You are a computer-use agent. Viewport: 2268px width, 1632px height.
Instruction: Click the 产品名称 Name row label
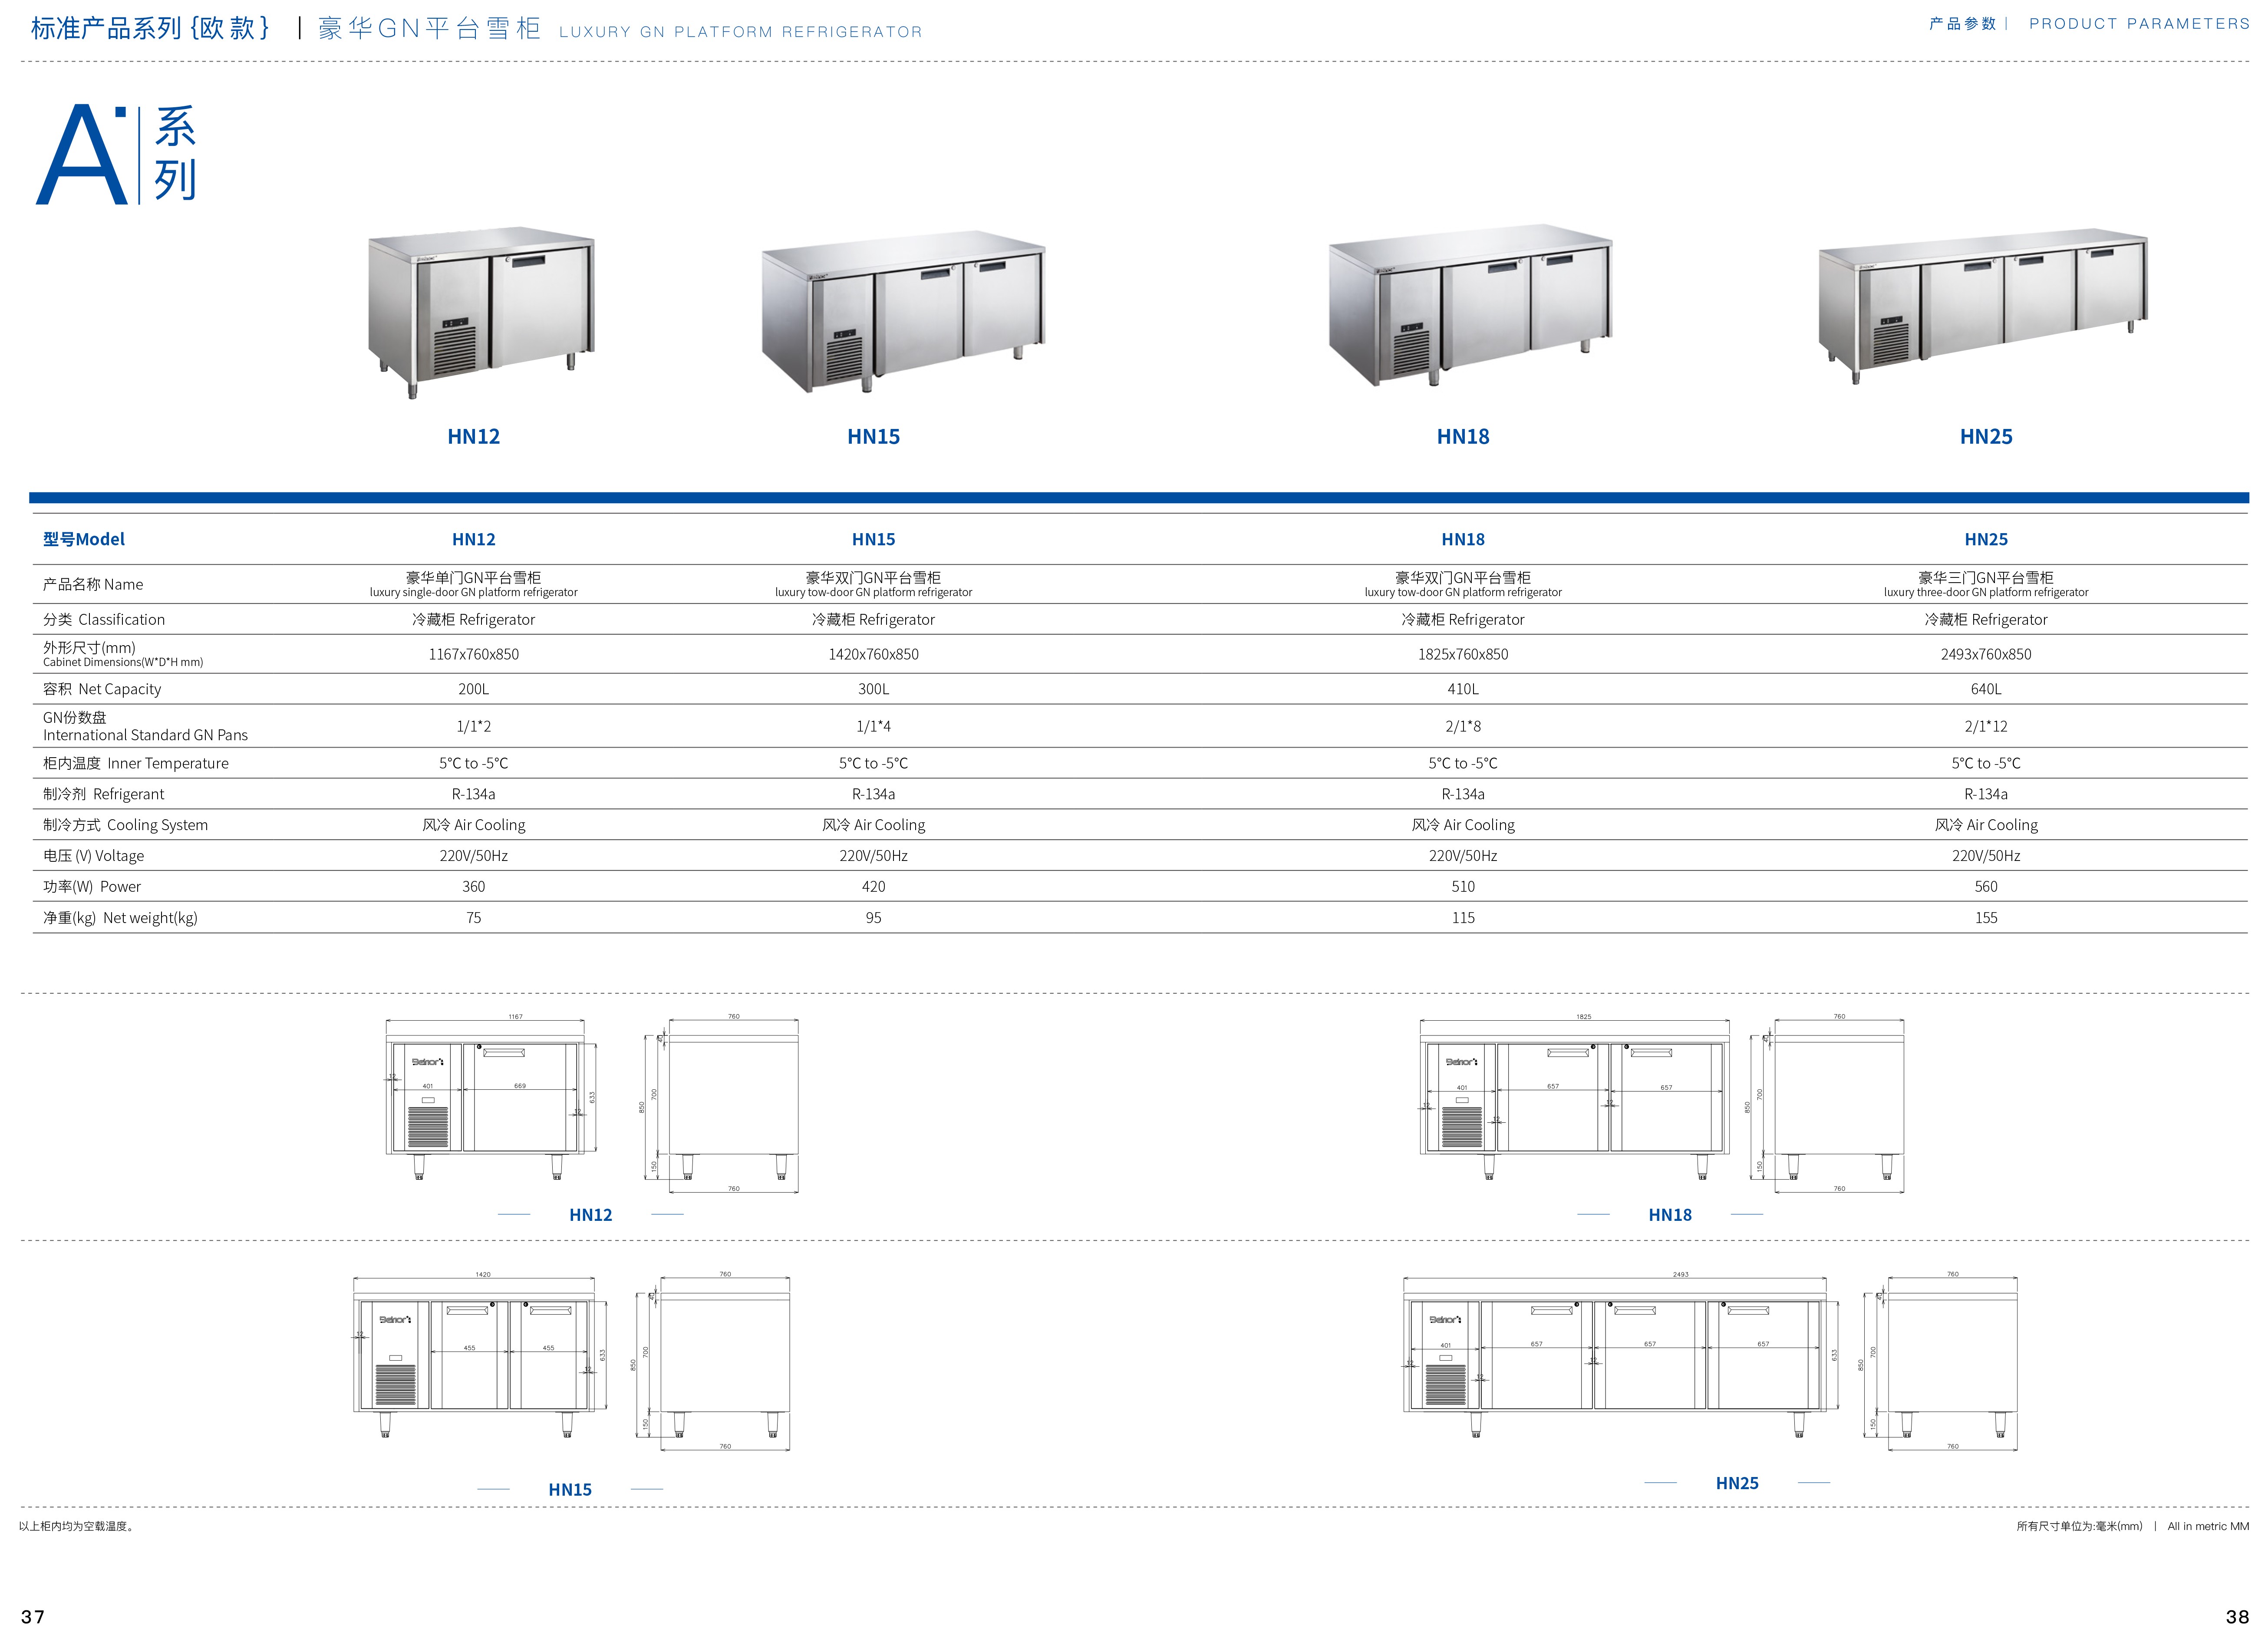[x=93, y=585]
